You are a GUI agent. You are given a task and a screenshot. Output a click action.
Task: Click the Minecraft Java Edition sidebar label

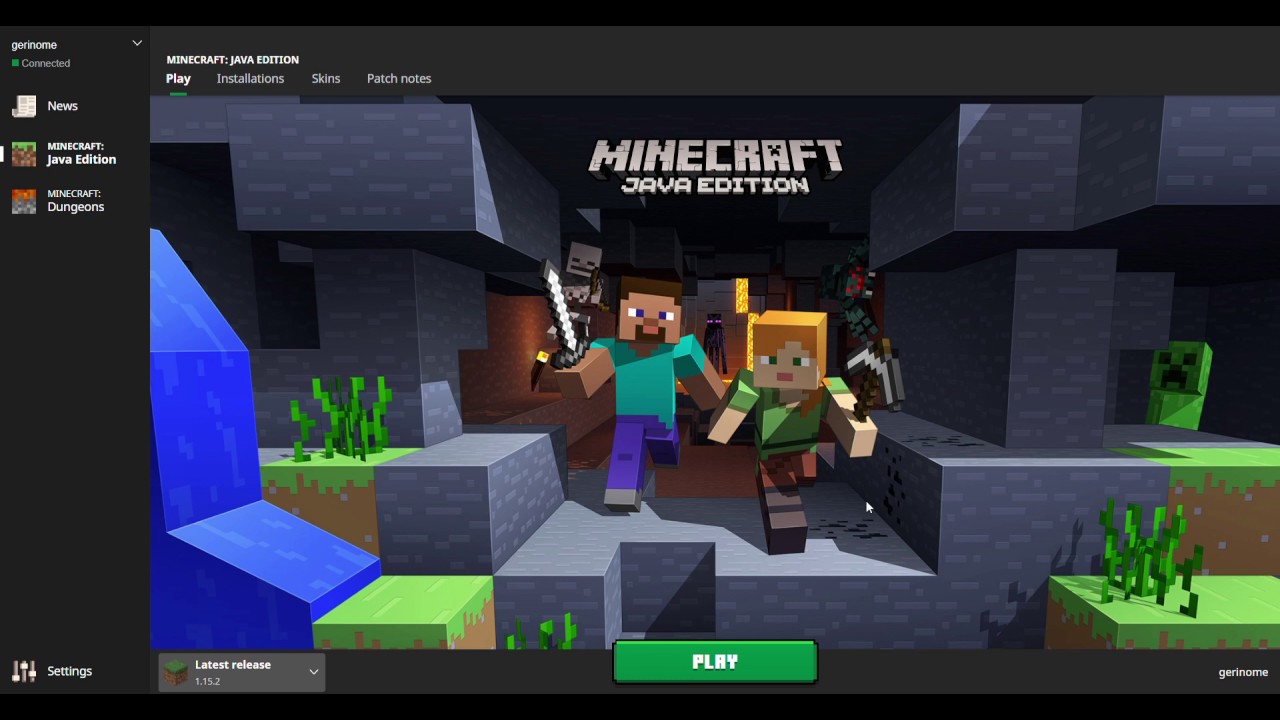[82, 153]
